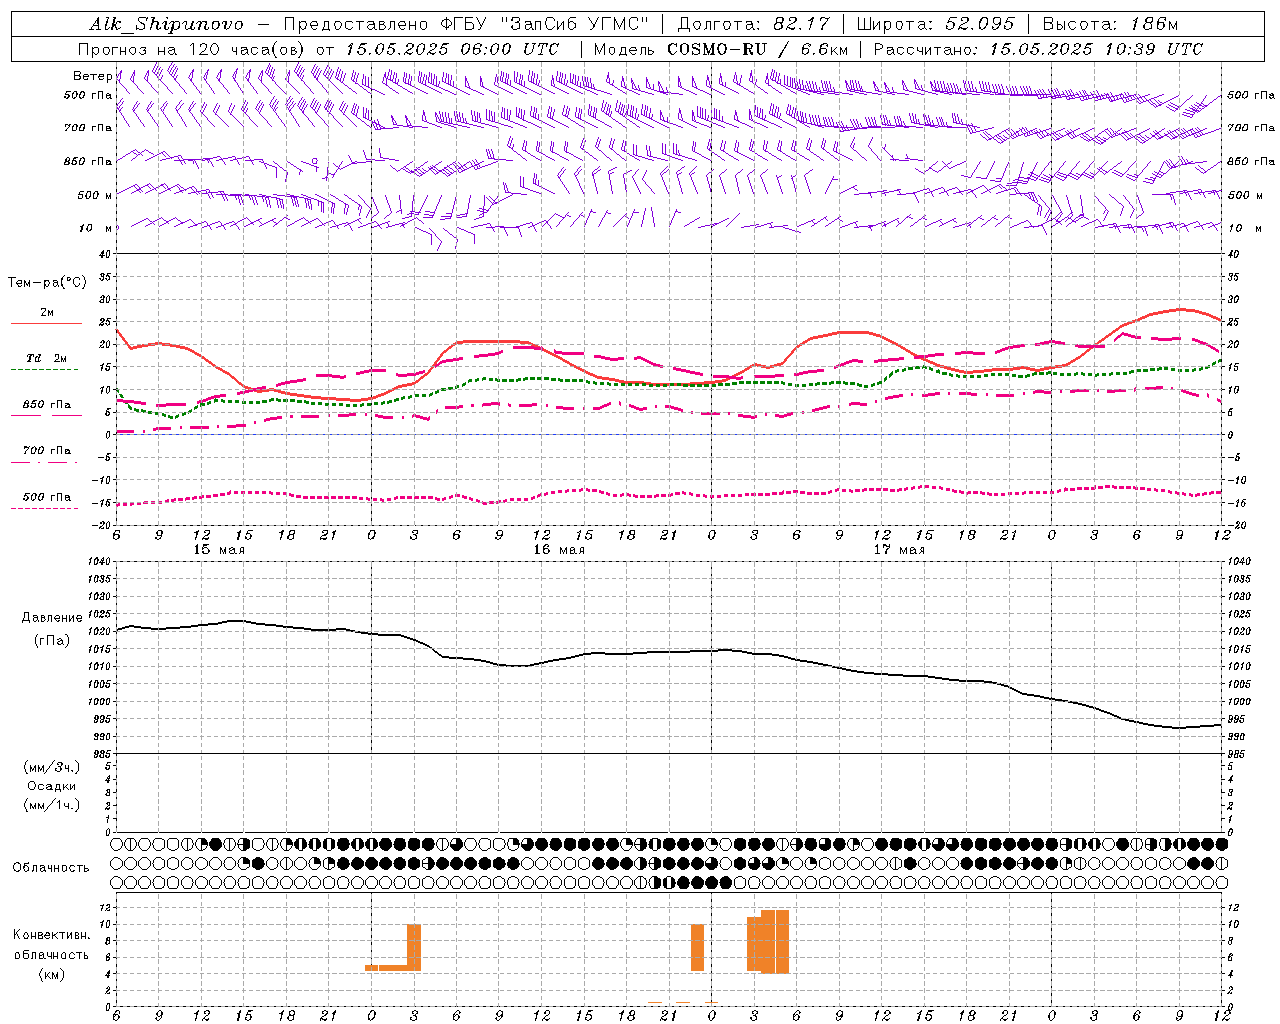Click the "(гПа)" unit under Давление
This screenshot has width=1280, height=1024.
(52, 641)
